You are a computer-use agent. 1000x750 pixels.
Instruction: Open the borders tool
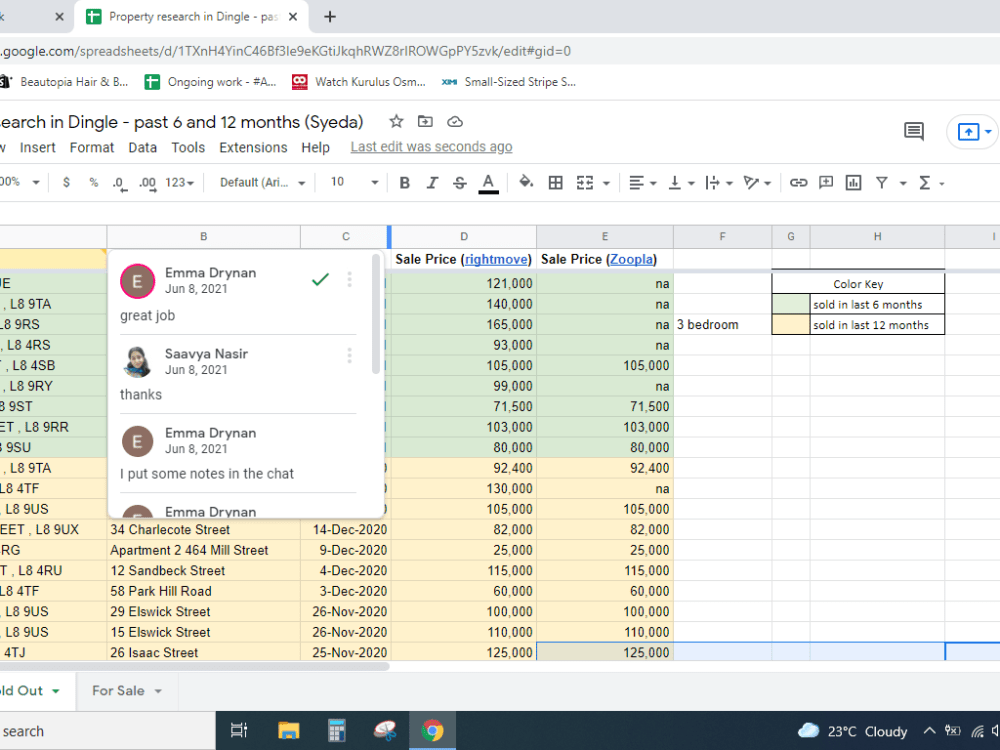coord(555,183)
